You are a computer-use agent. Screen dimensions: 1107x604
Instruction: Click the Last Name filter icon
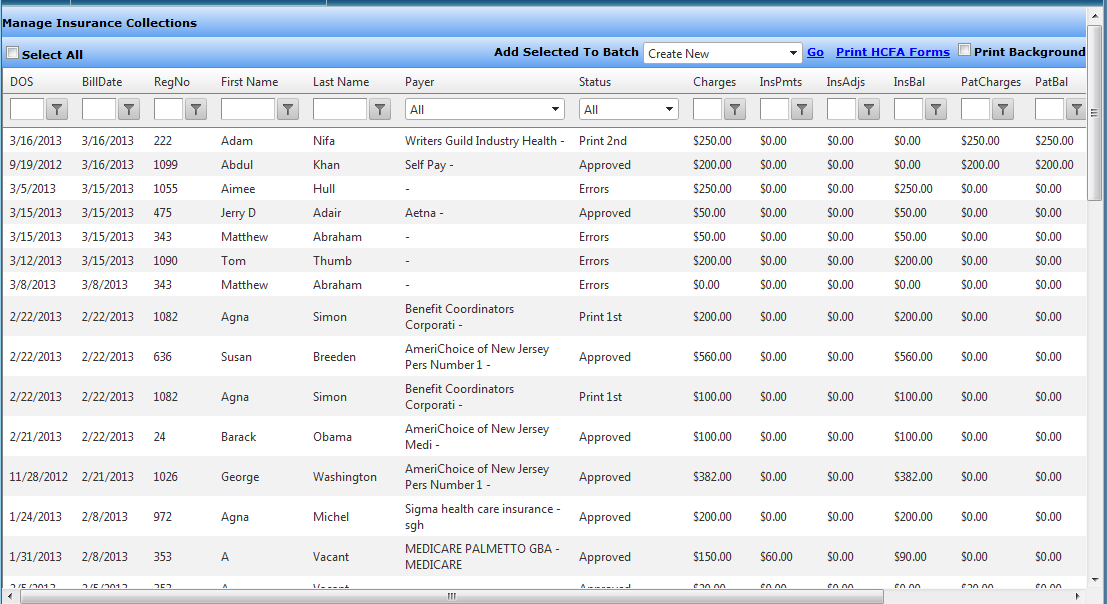(380, 109)
